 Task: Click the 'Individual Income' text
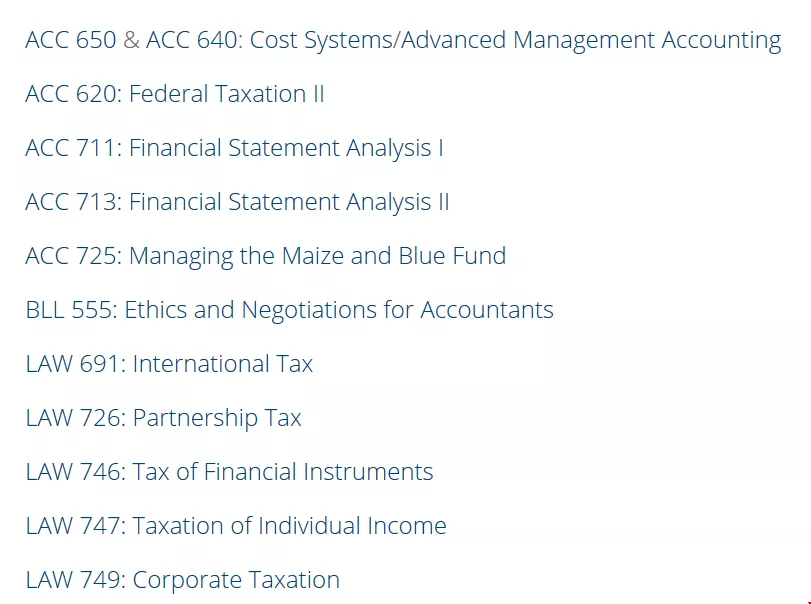coord(352,525)
